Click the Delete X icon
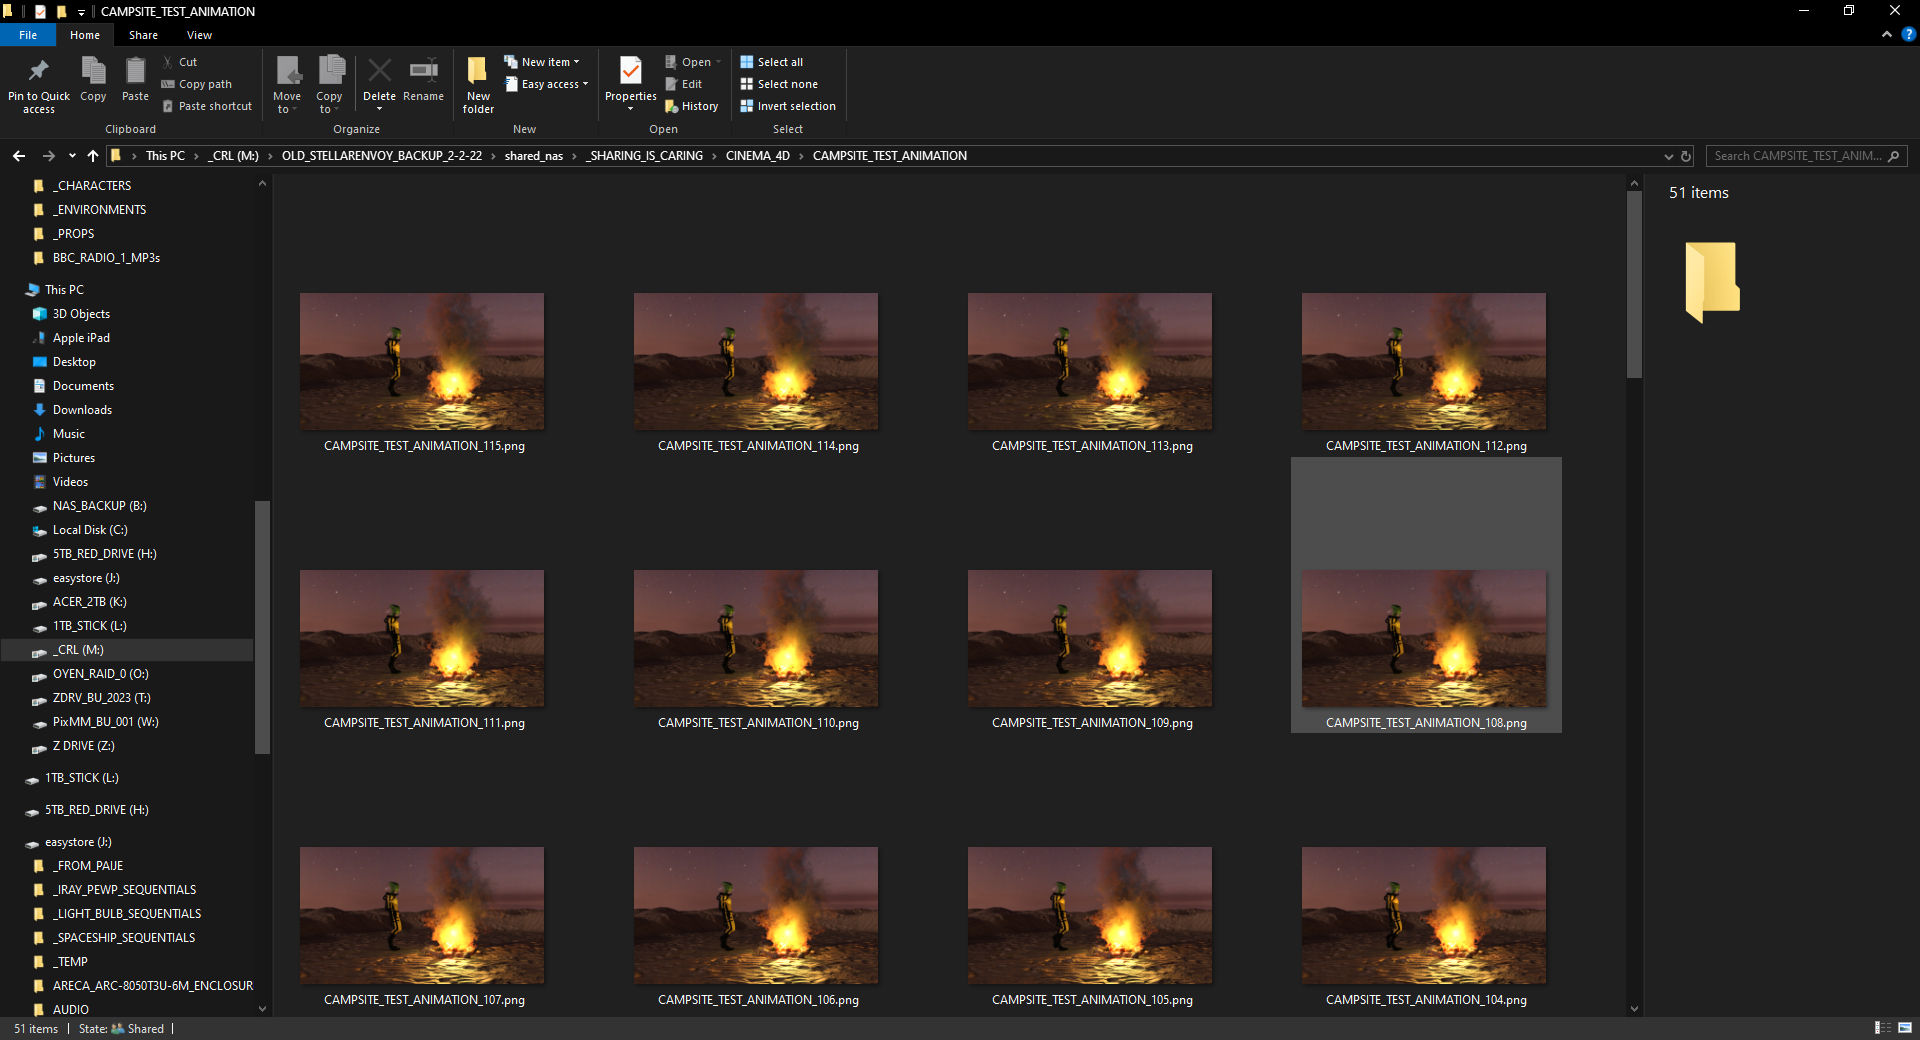Screen dimensions: 1920x1040 [379, 70]
